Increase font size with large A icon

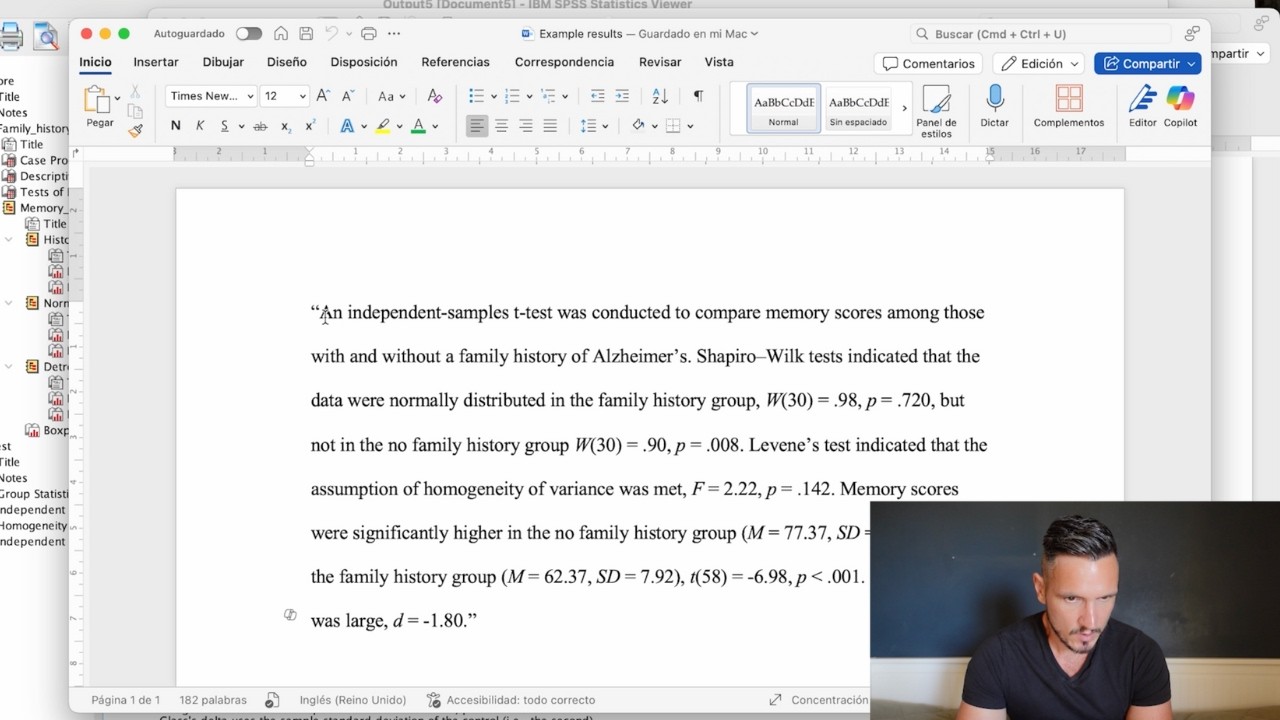pos(323,96)
